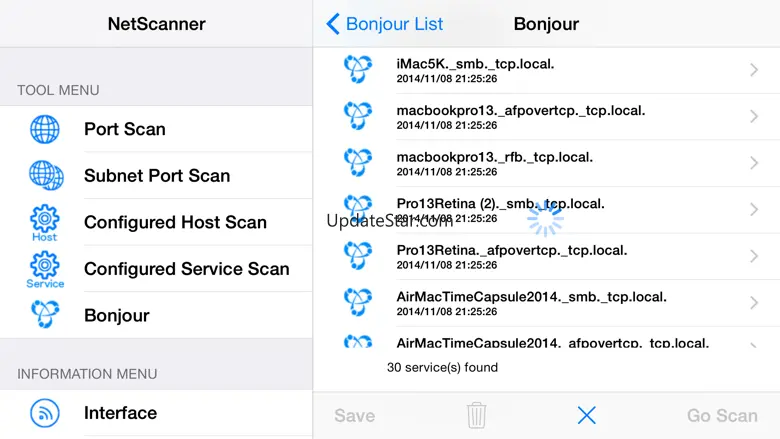Click the blue X cancel icon
The image size is (780, 439).
(586, 415)
